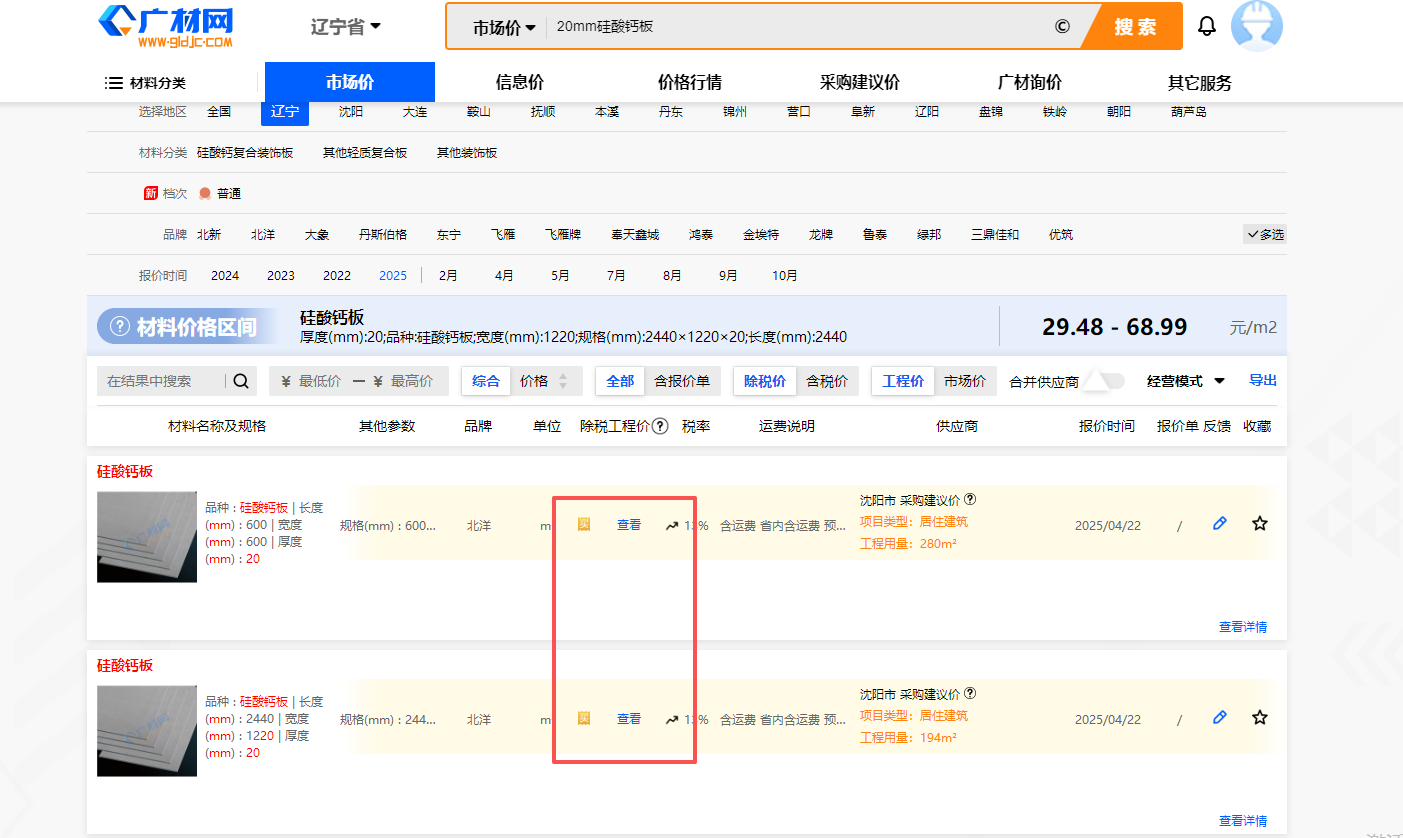
Task: Switch to the 信息价 tab
Action: [x=519, y=82]
